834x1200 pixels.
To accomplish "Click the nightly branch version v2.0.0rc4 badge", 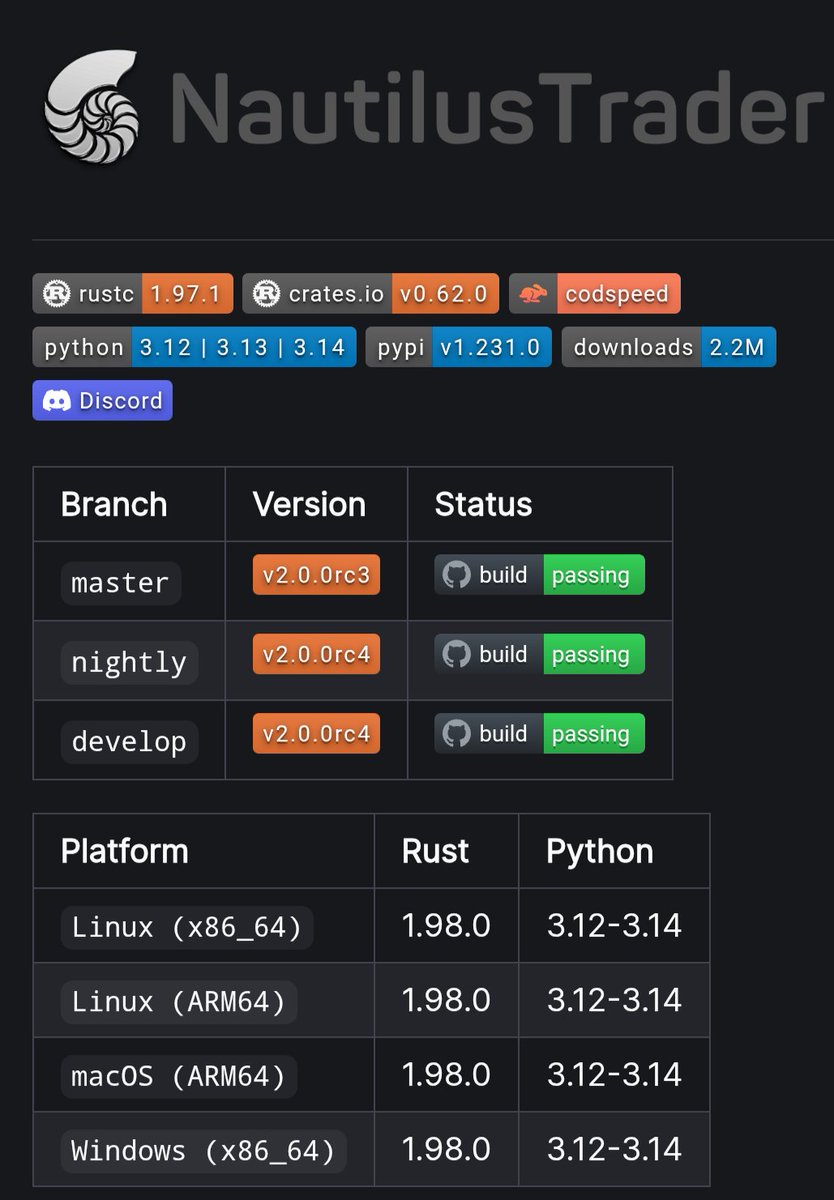I will click(x=316, y=654).
